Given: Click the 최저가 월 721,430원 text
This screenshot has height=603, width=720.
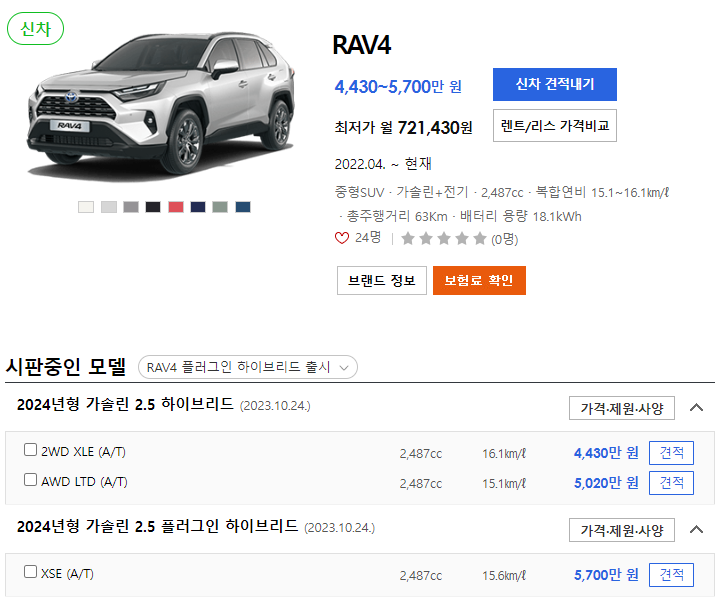Looking at the screenshot, I should coord(404,127).
